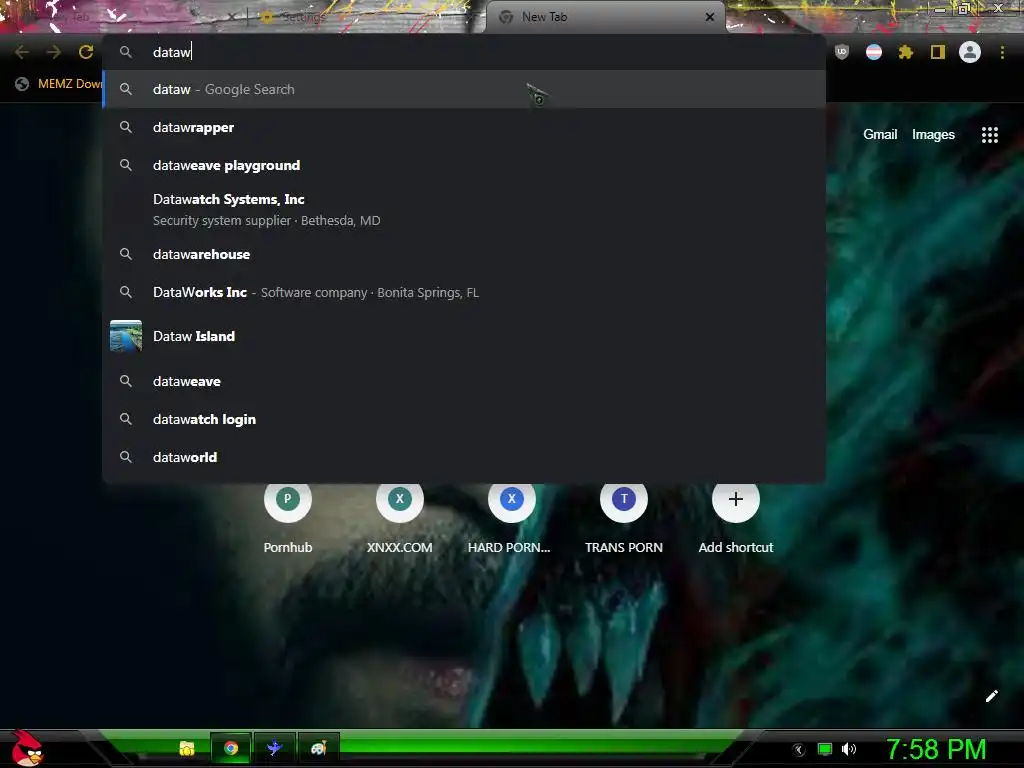Click the Dataw Island thumbnail image
The width and height of the screenshot is (1024, 768).
[126, 336]
